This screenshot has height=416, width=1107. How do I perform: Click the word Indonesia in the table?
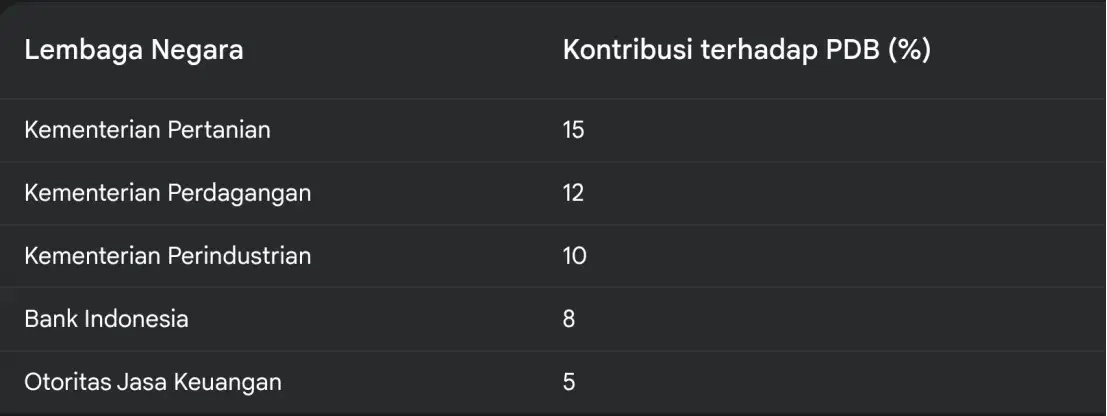(137, 319)
